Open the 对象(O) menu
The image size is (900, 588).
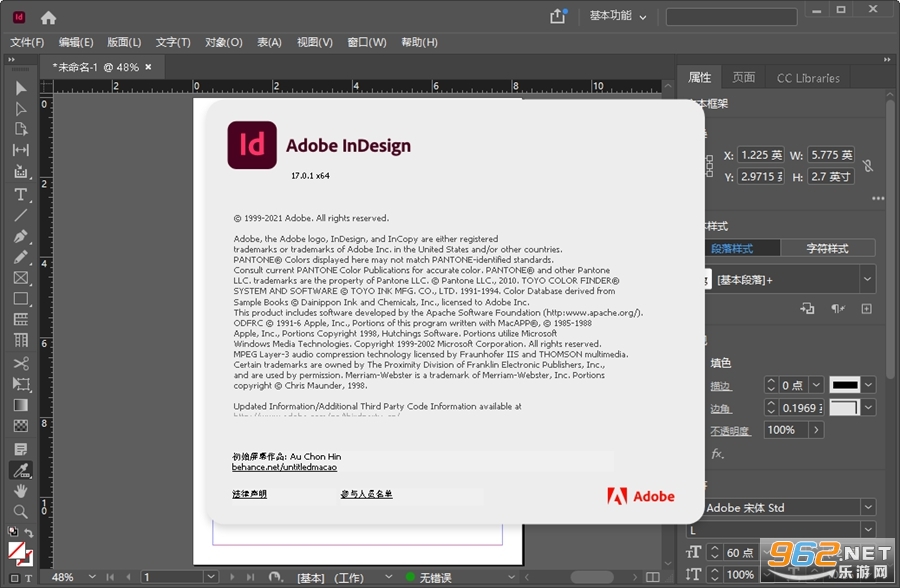224,42
